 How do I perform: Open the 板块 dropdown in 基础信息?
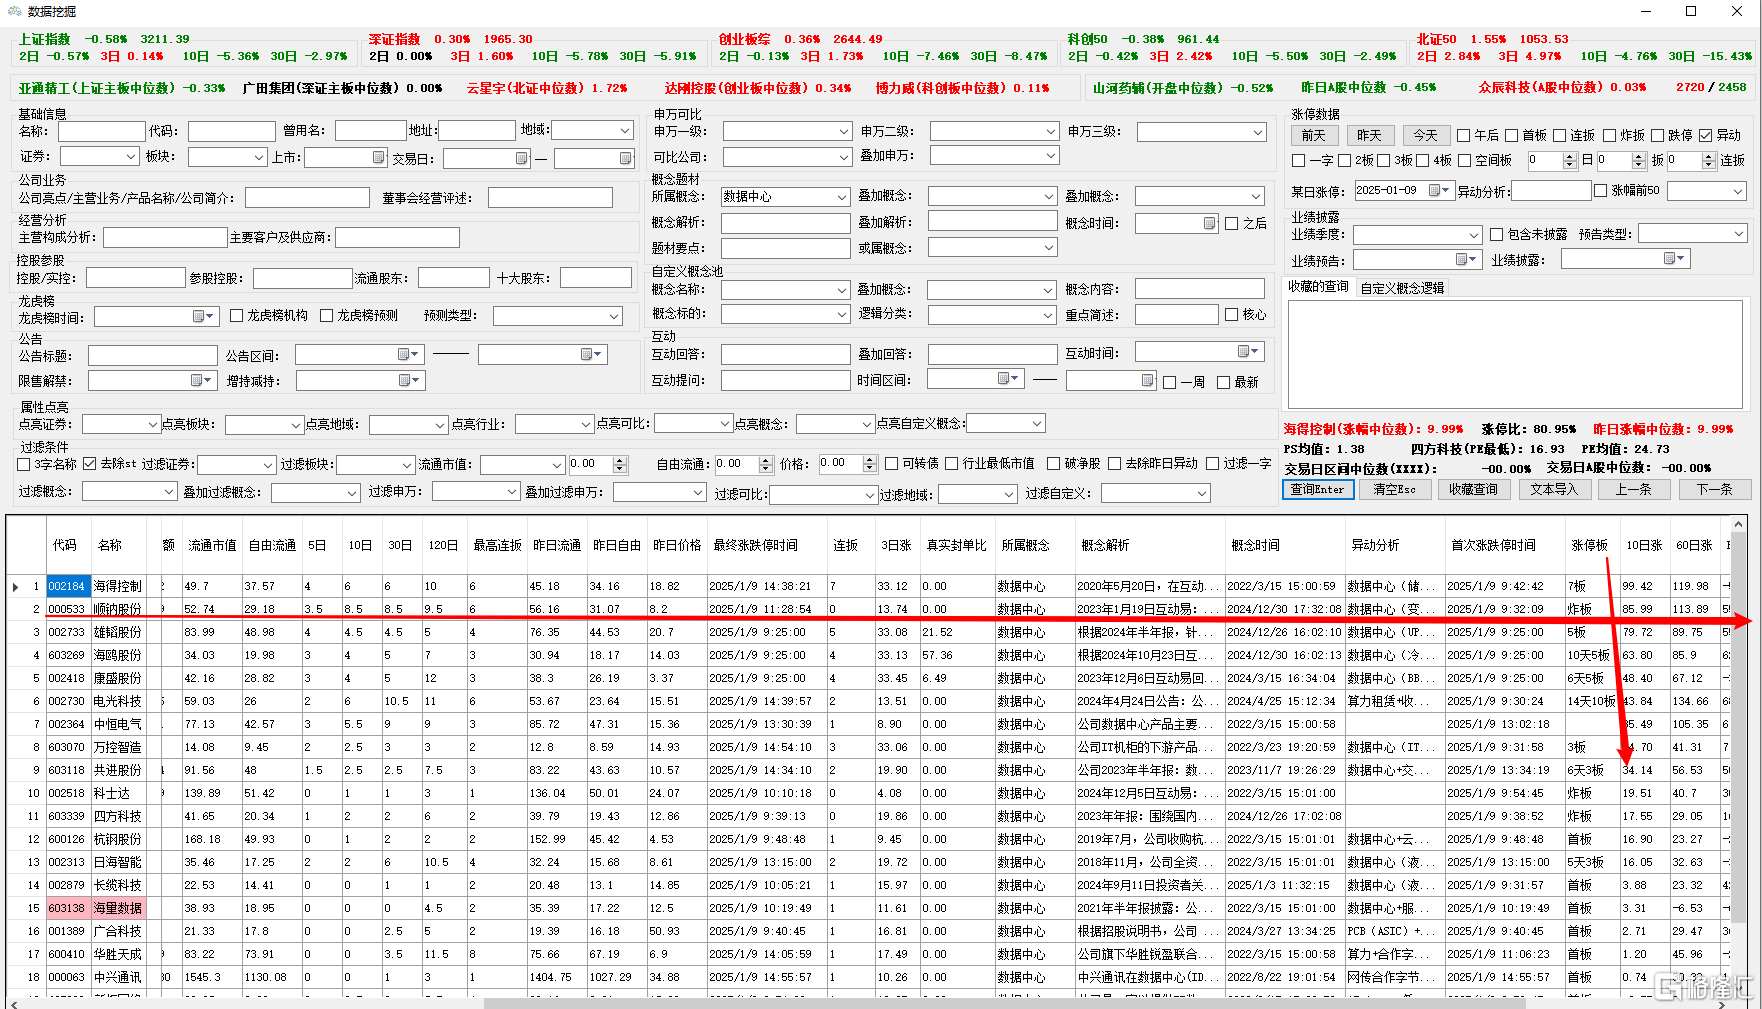(258, 157)
